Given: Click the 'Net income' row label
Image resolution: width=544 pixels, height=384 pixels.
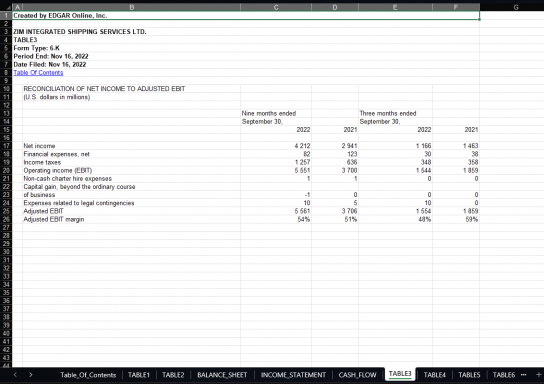Looking at the screenshot, I should click(39, 146).
